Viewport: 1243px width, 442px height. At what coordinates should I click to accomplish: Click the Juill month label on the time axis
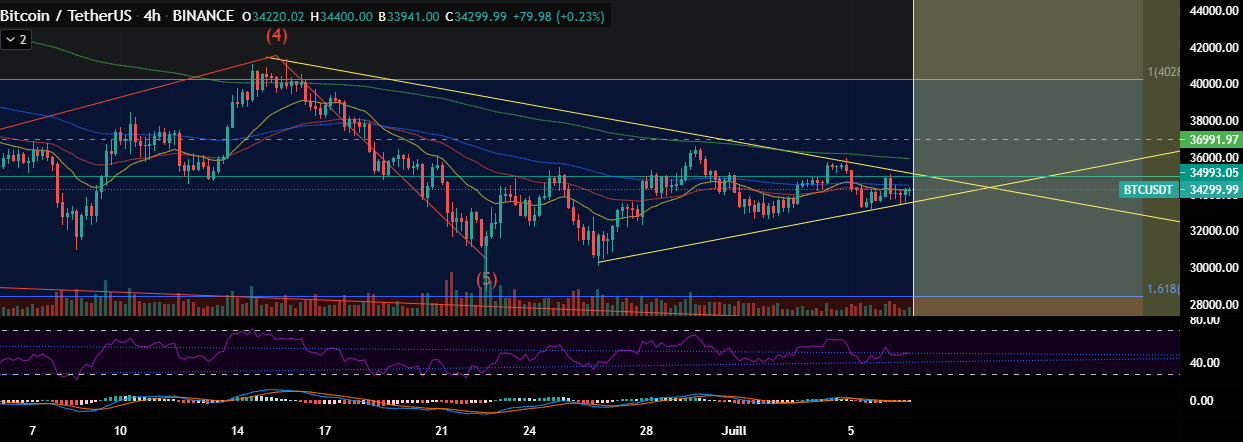[735, 431]
